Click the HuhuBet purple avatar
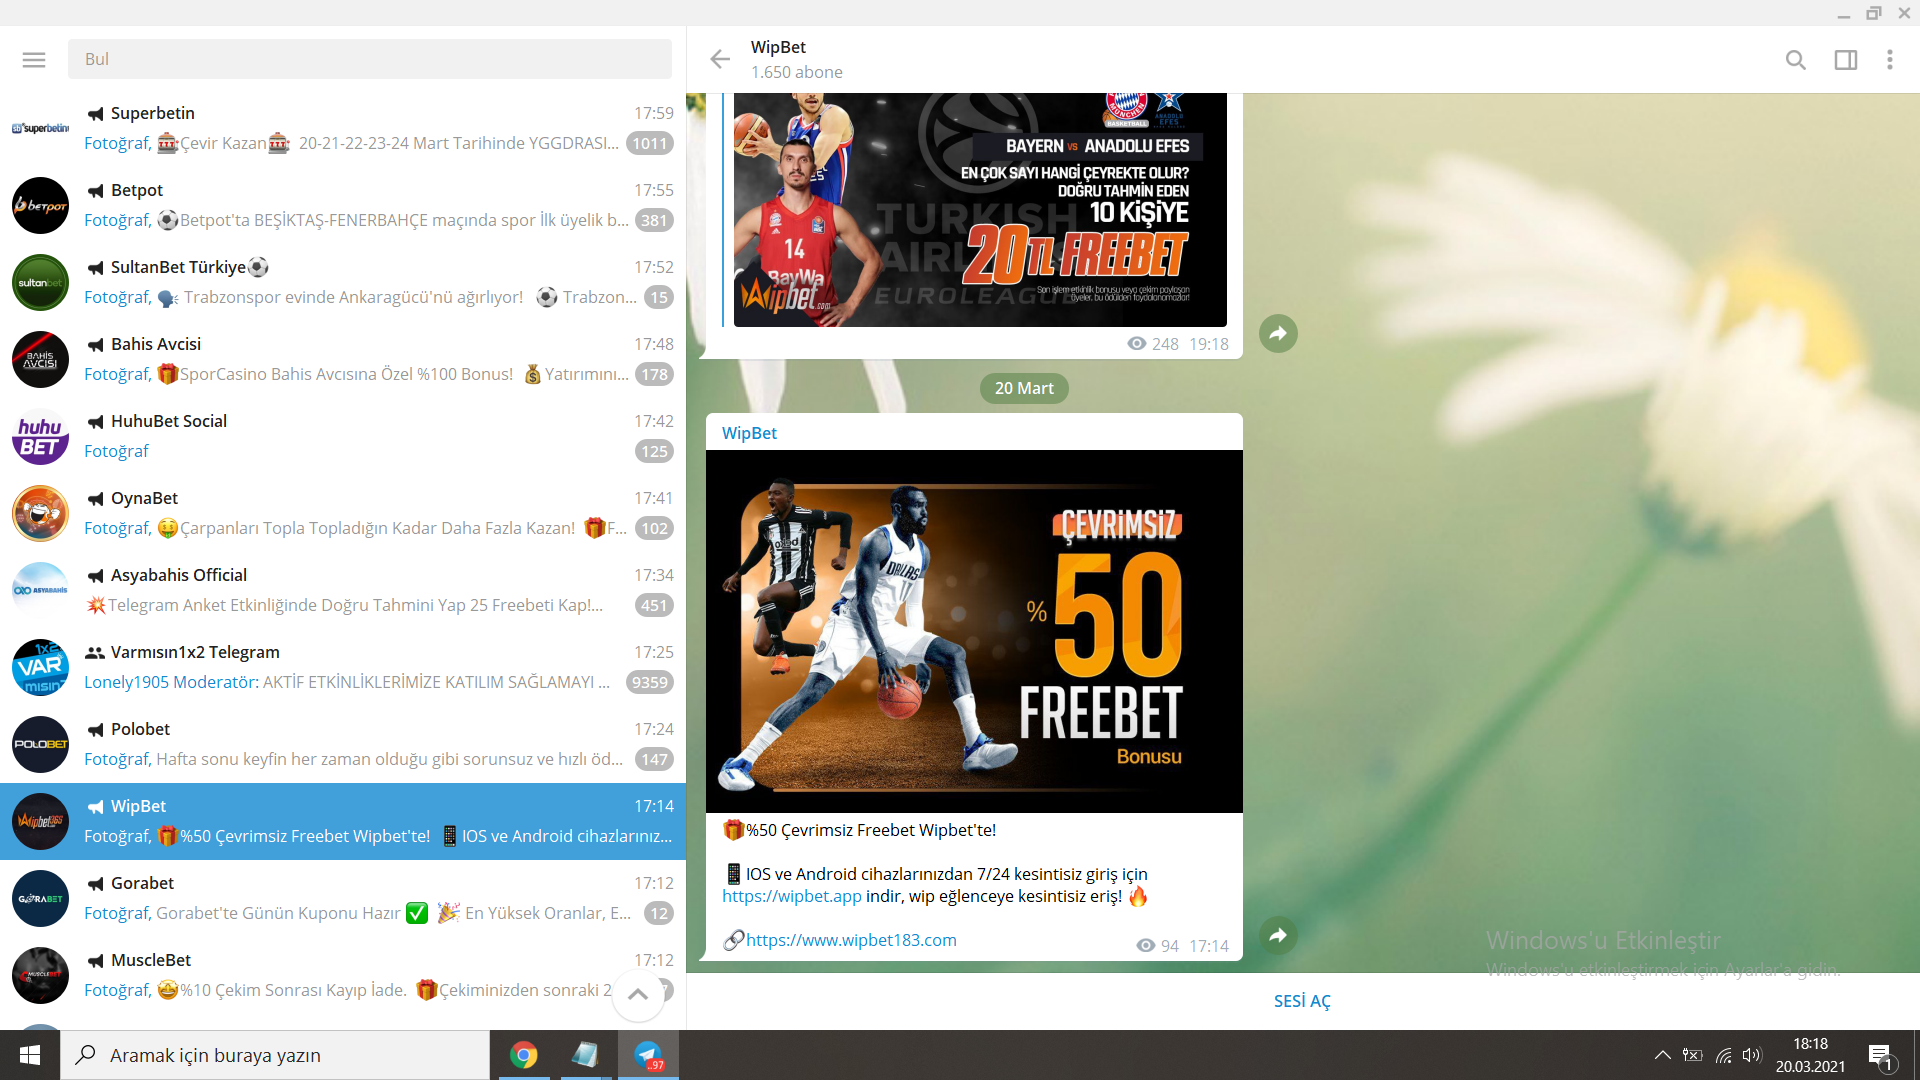The height and width of the screenshot is (1080, 1920). click(x=40, y=436)
